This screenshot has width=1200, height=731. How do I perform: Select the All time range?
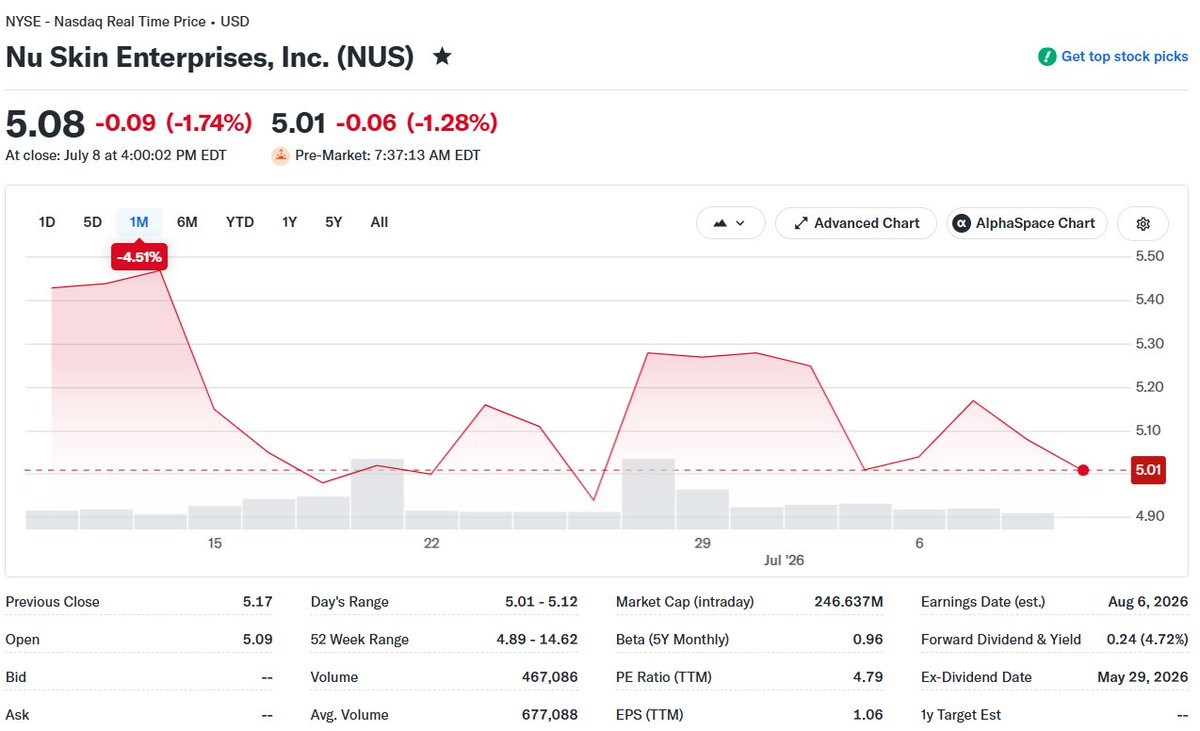pos(379,222)
